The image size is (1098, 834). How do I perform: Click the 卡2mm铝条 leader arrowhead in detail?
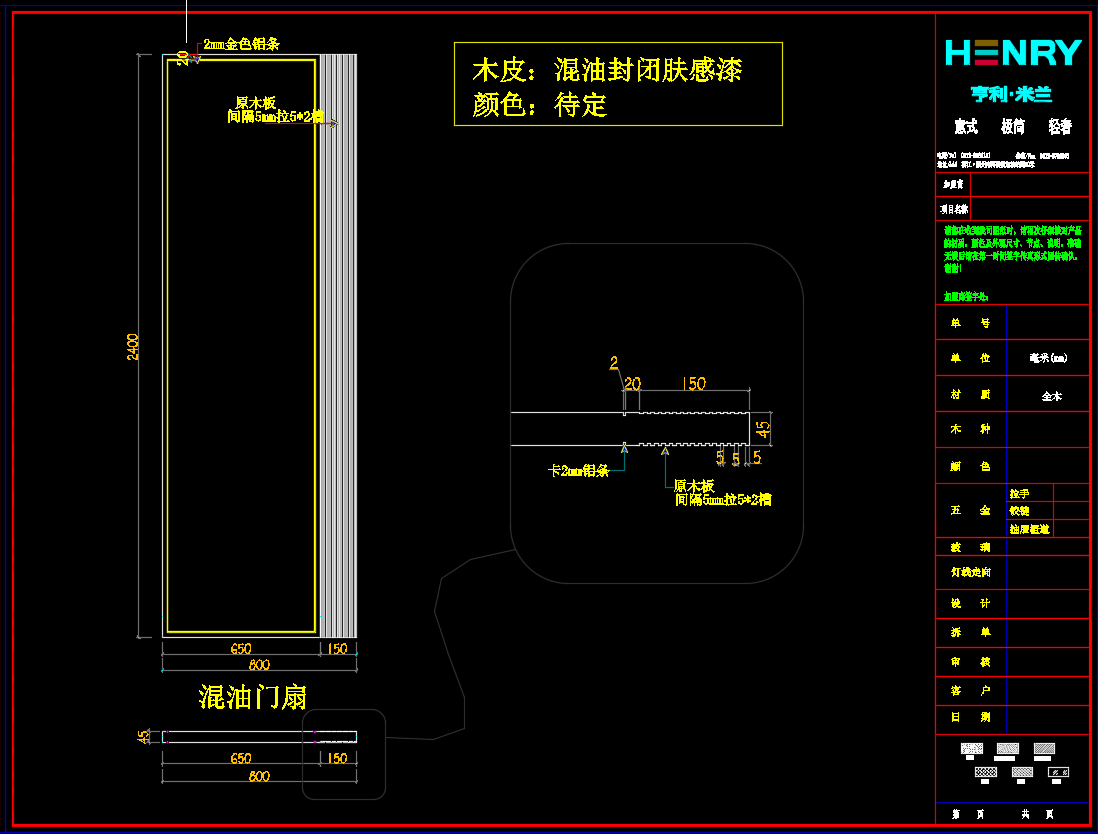click(625, 449)
